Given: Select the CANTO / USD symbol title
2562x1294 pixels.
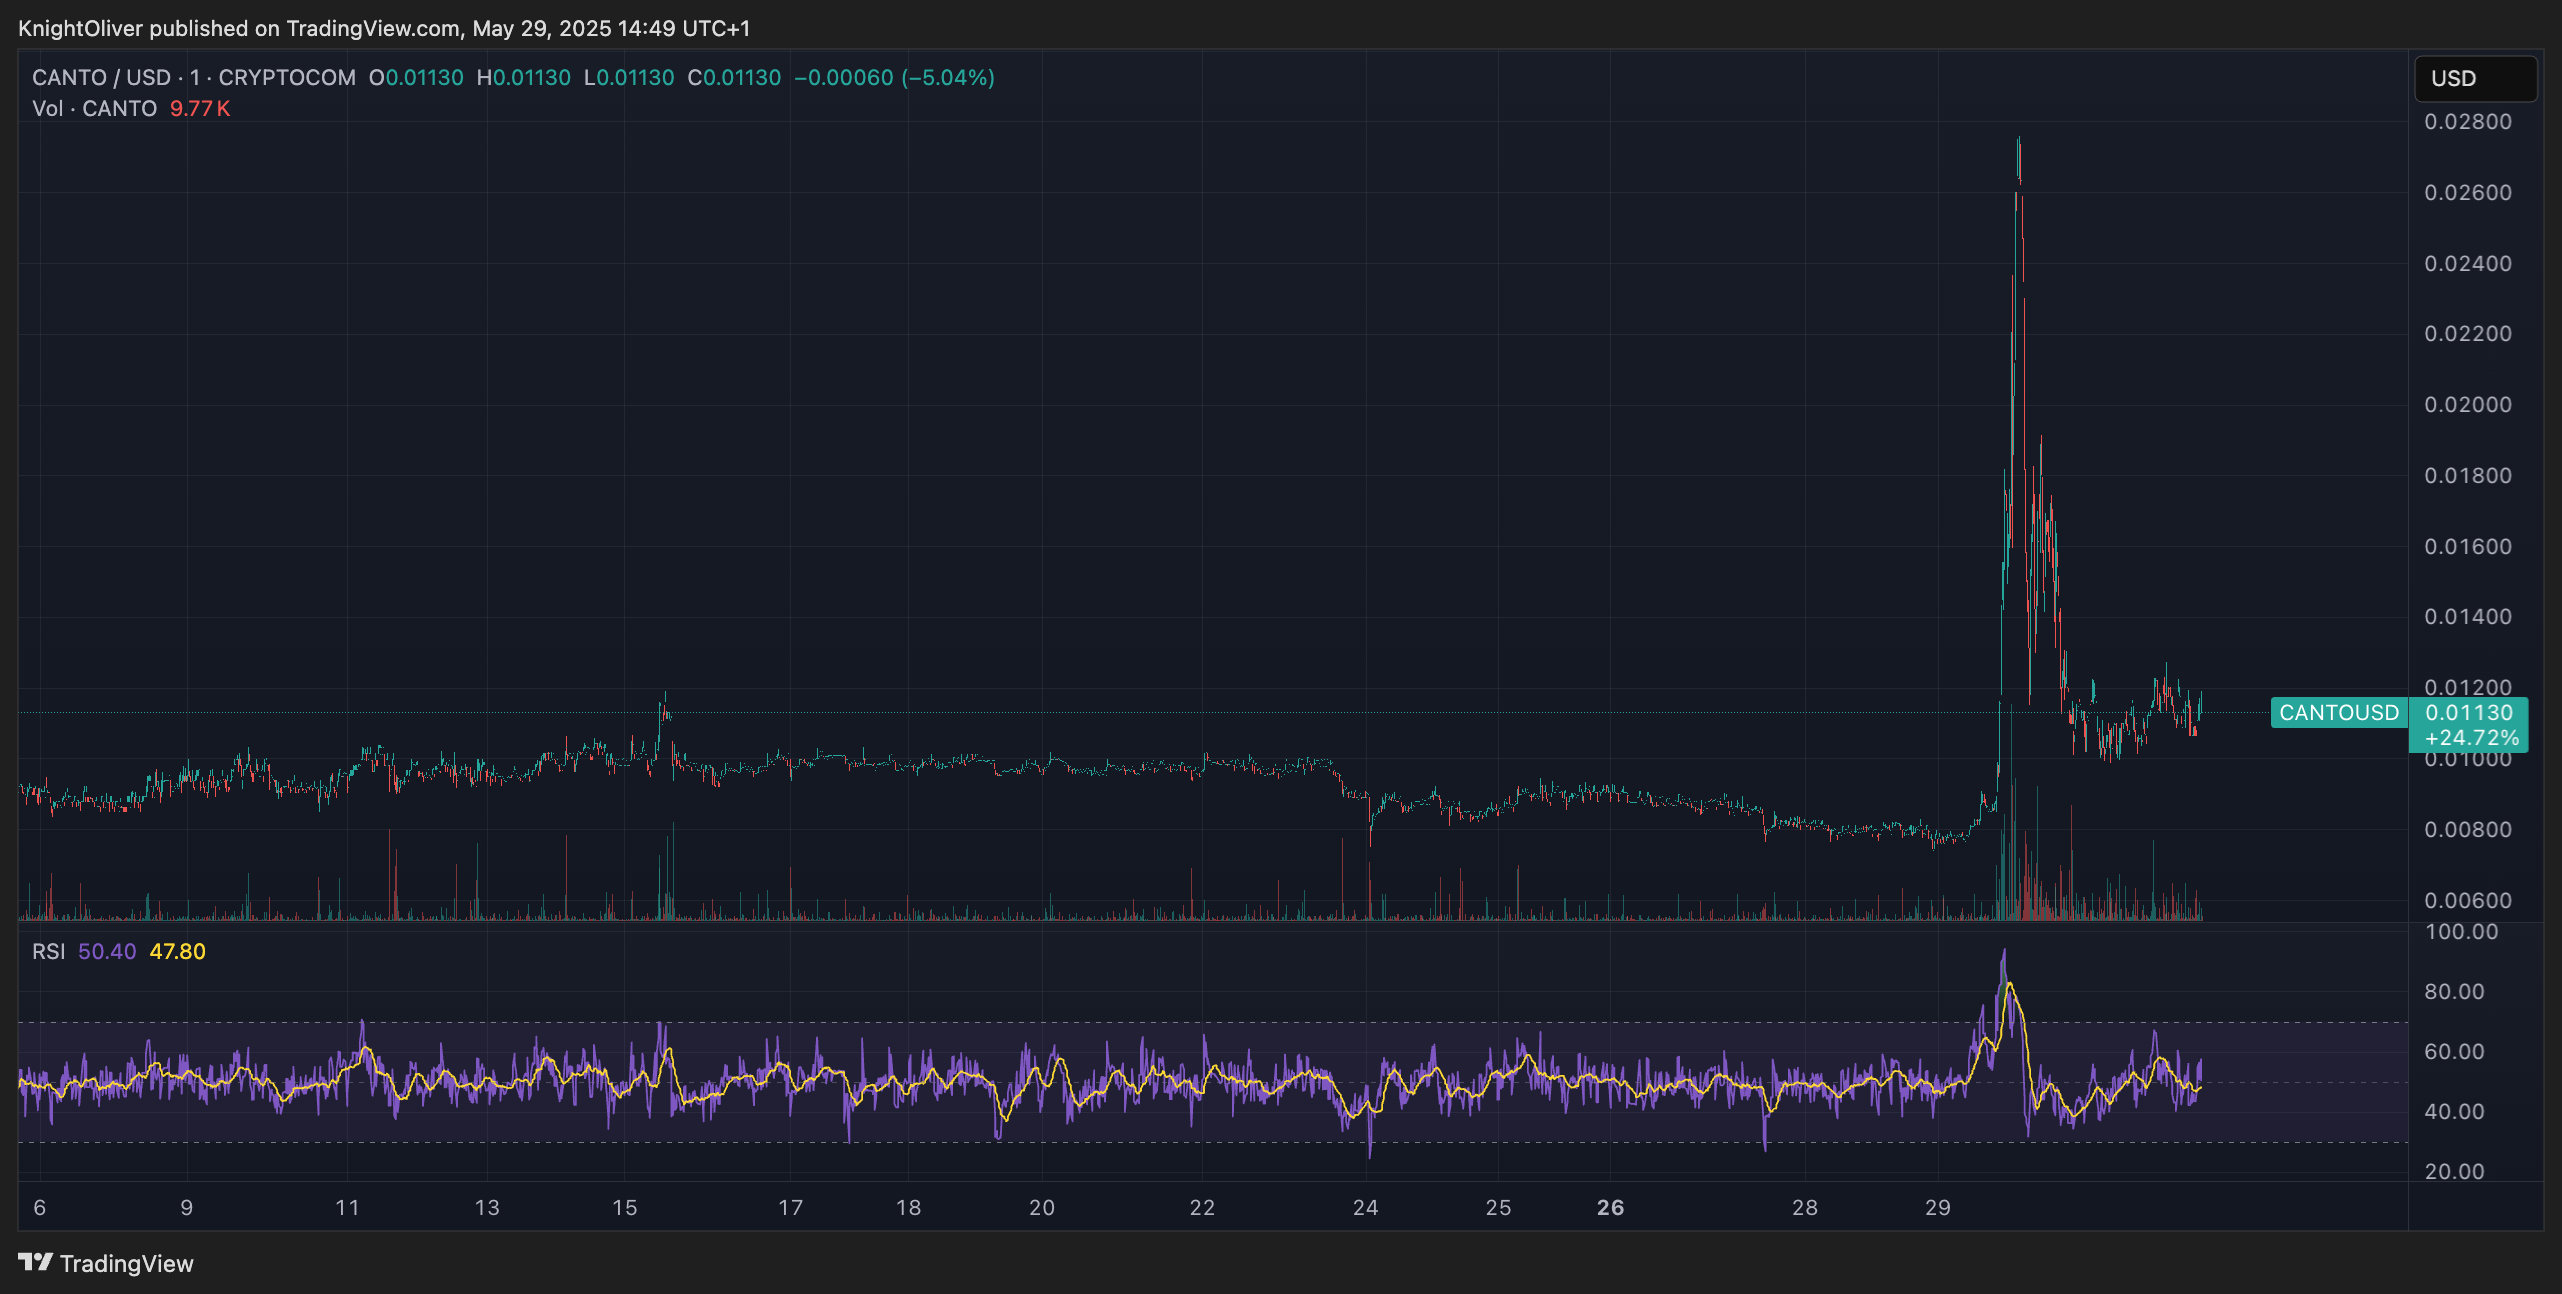Looking at the screenshot, I should tap(101, 78).
